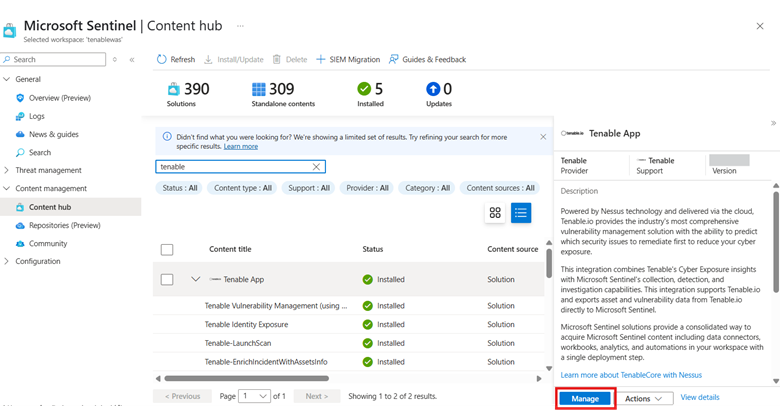Collapse the General section
Viewport: 780px width, 410px height.
[x=6, y=79]
